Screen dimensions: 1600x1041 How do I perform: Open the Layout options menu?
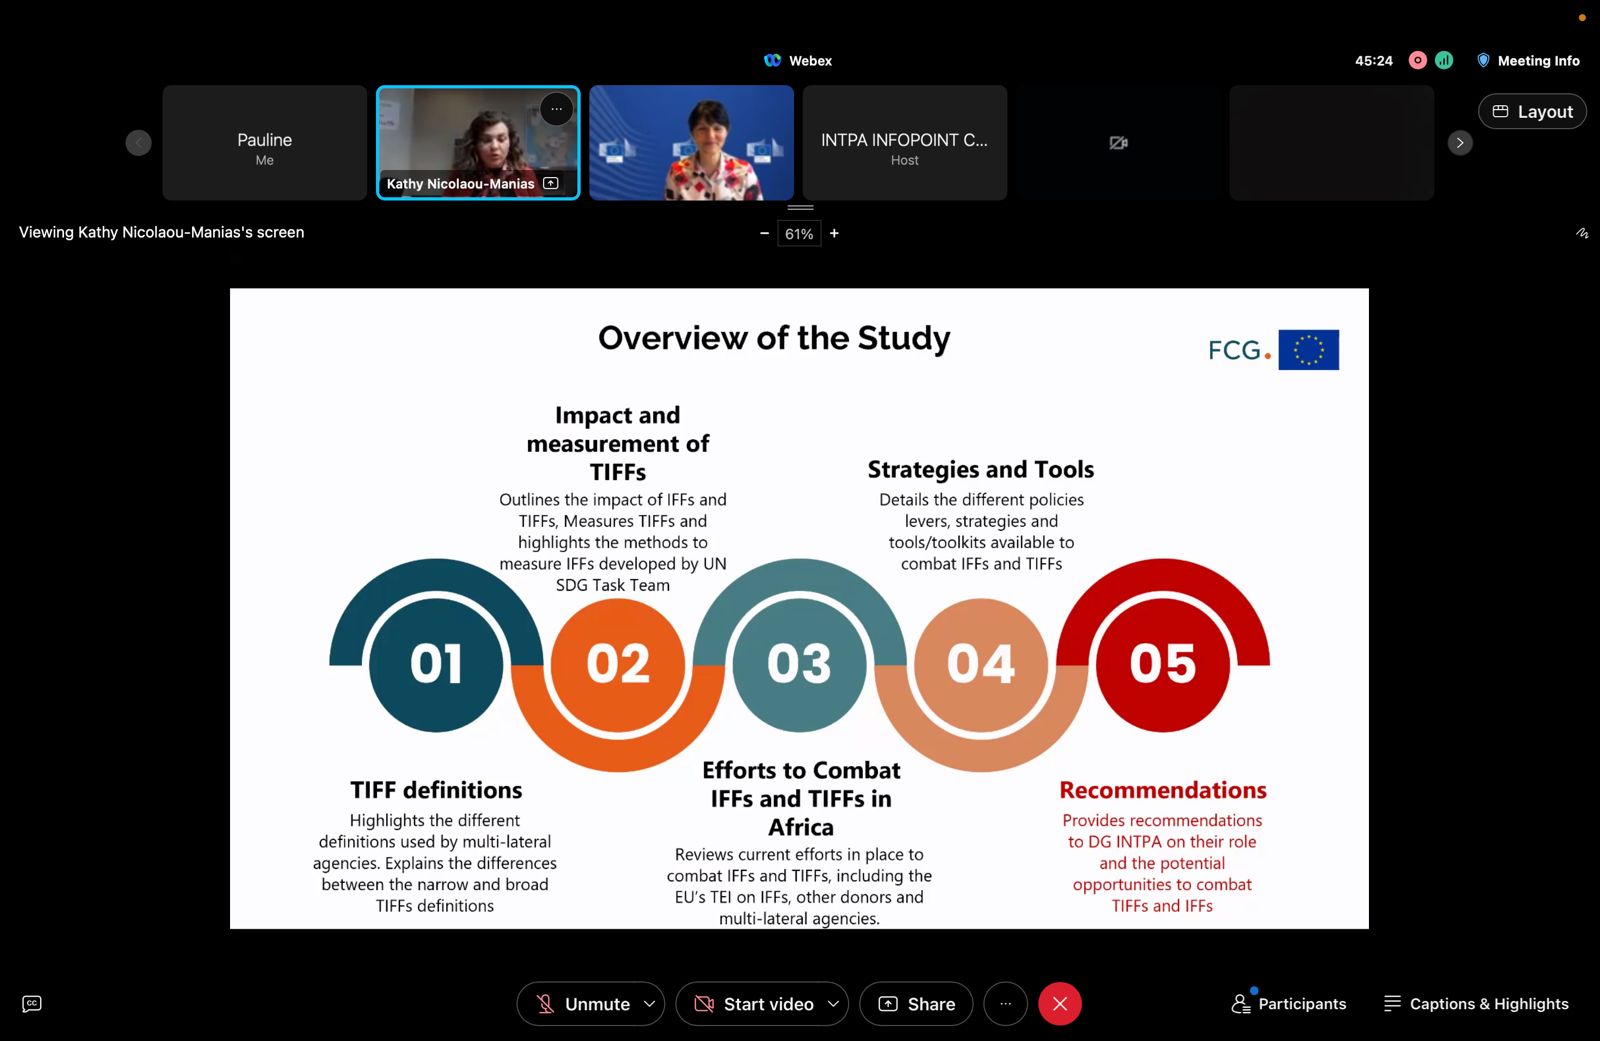click(1532, 112)
